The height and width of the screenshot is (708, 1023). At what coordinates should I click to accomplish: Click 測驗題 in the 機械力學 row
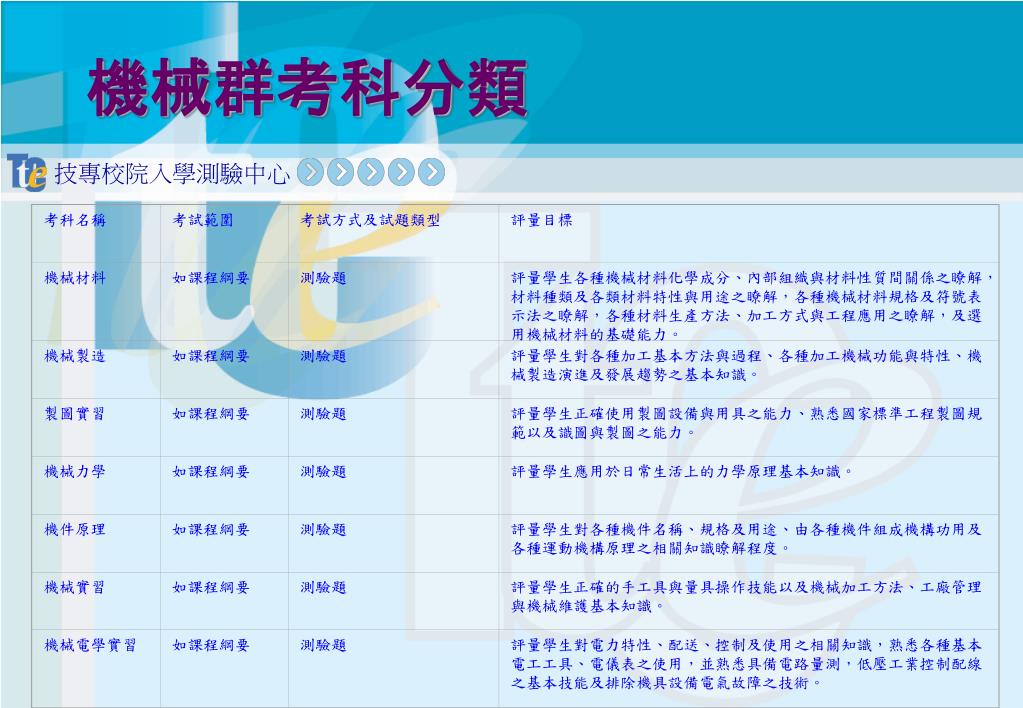coord(324,471)
